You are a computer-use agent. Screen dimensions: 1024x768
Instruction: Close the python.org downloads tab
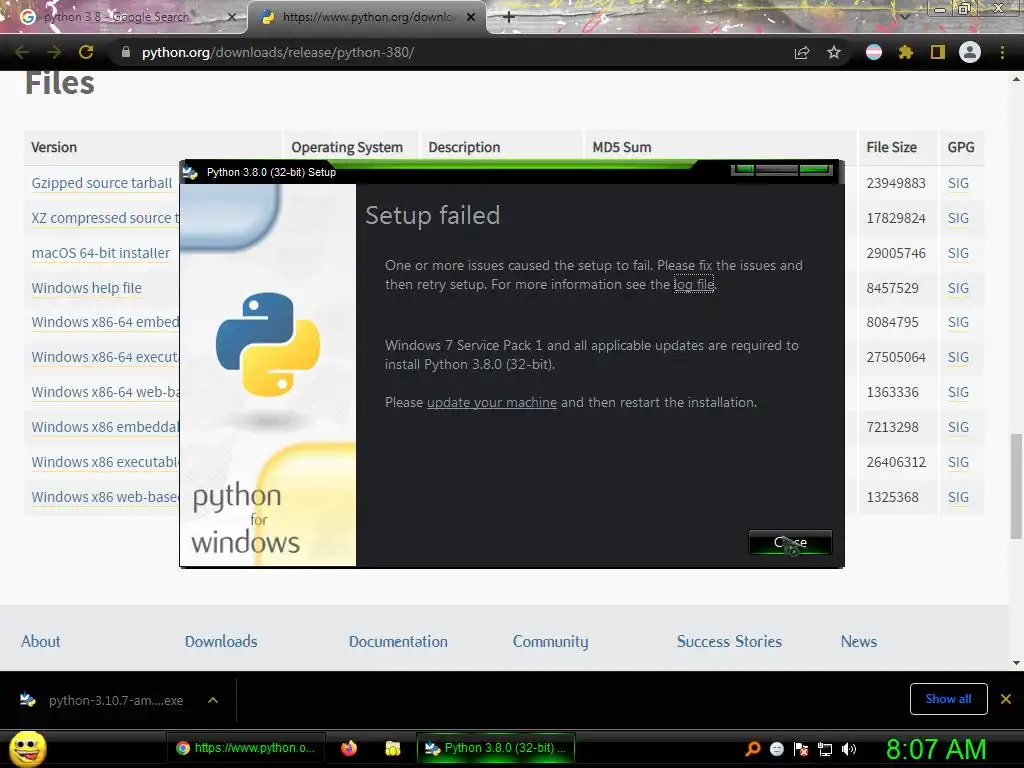(x=471, y=17)
